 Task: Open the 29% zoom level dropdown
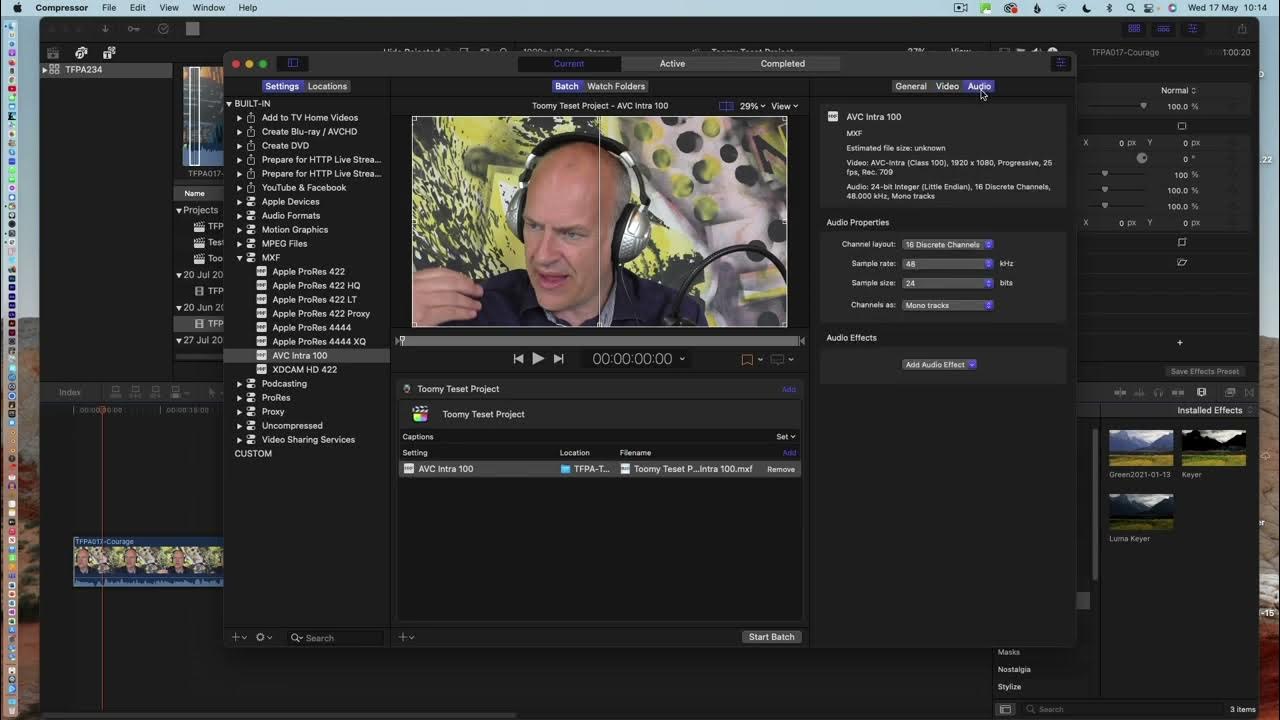752,106
